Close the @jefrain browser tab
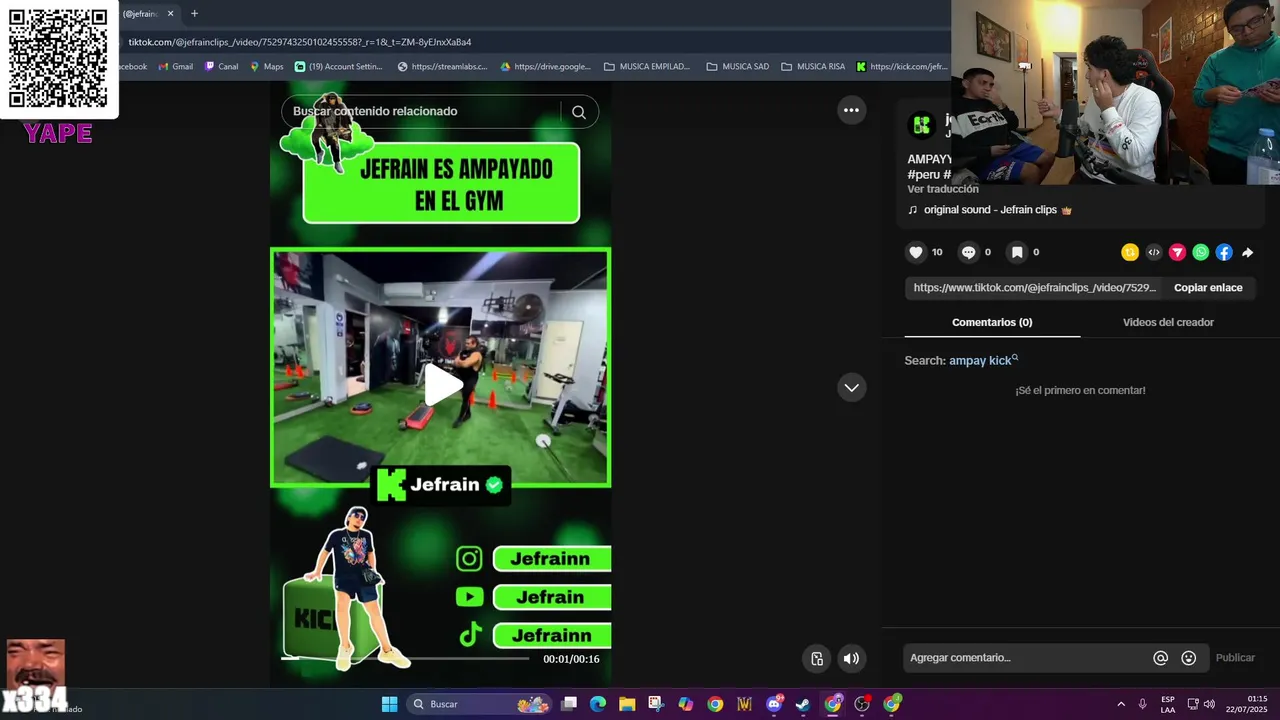The image size is (1280, 720). [x=170, y=14]
